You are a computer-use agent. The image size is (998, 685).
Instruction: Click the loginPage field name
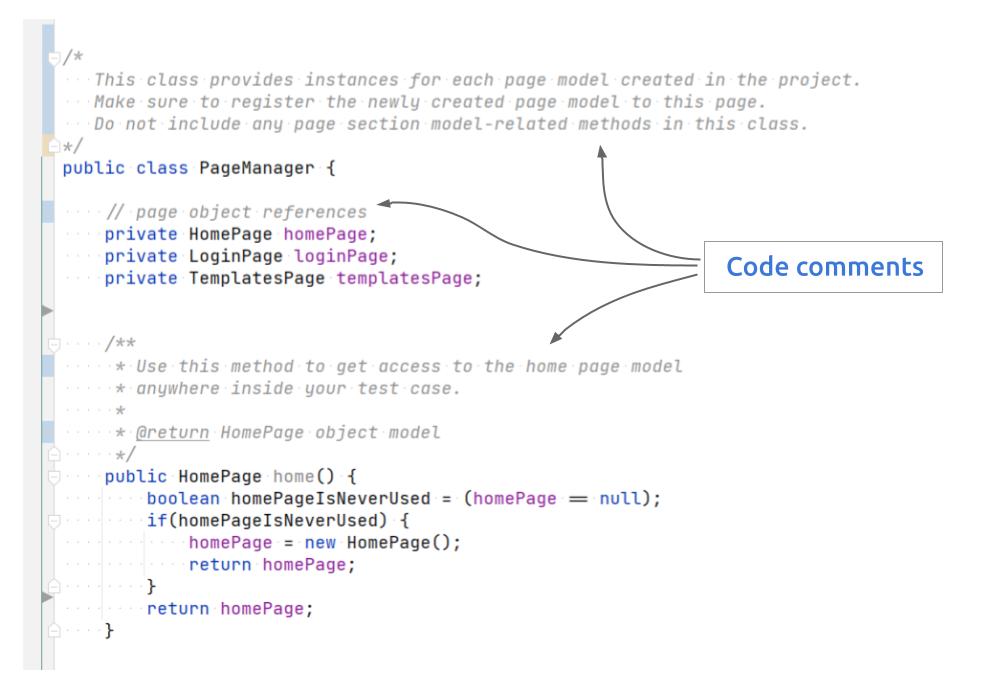coord(341,256)
